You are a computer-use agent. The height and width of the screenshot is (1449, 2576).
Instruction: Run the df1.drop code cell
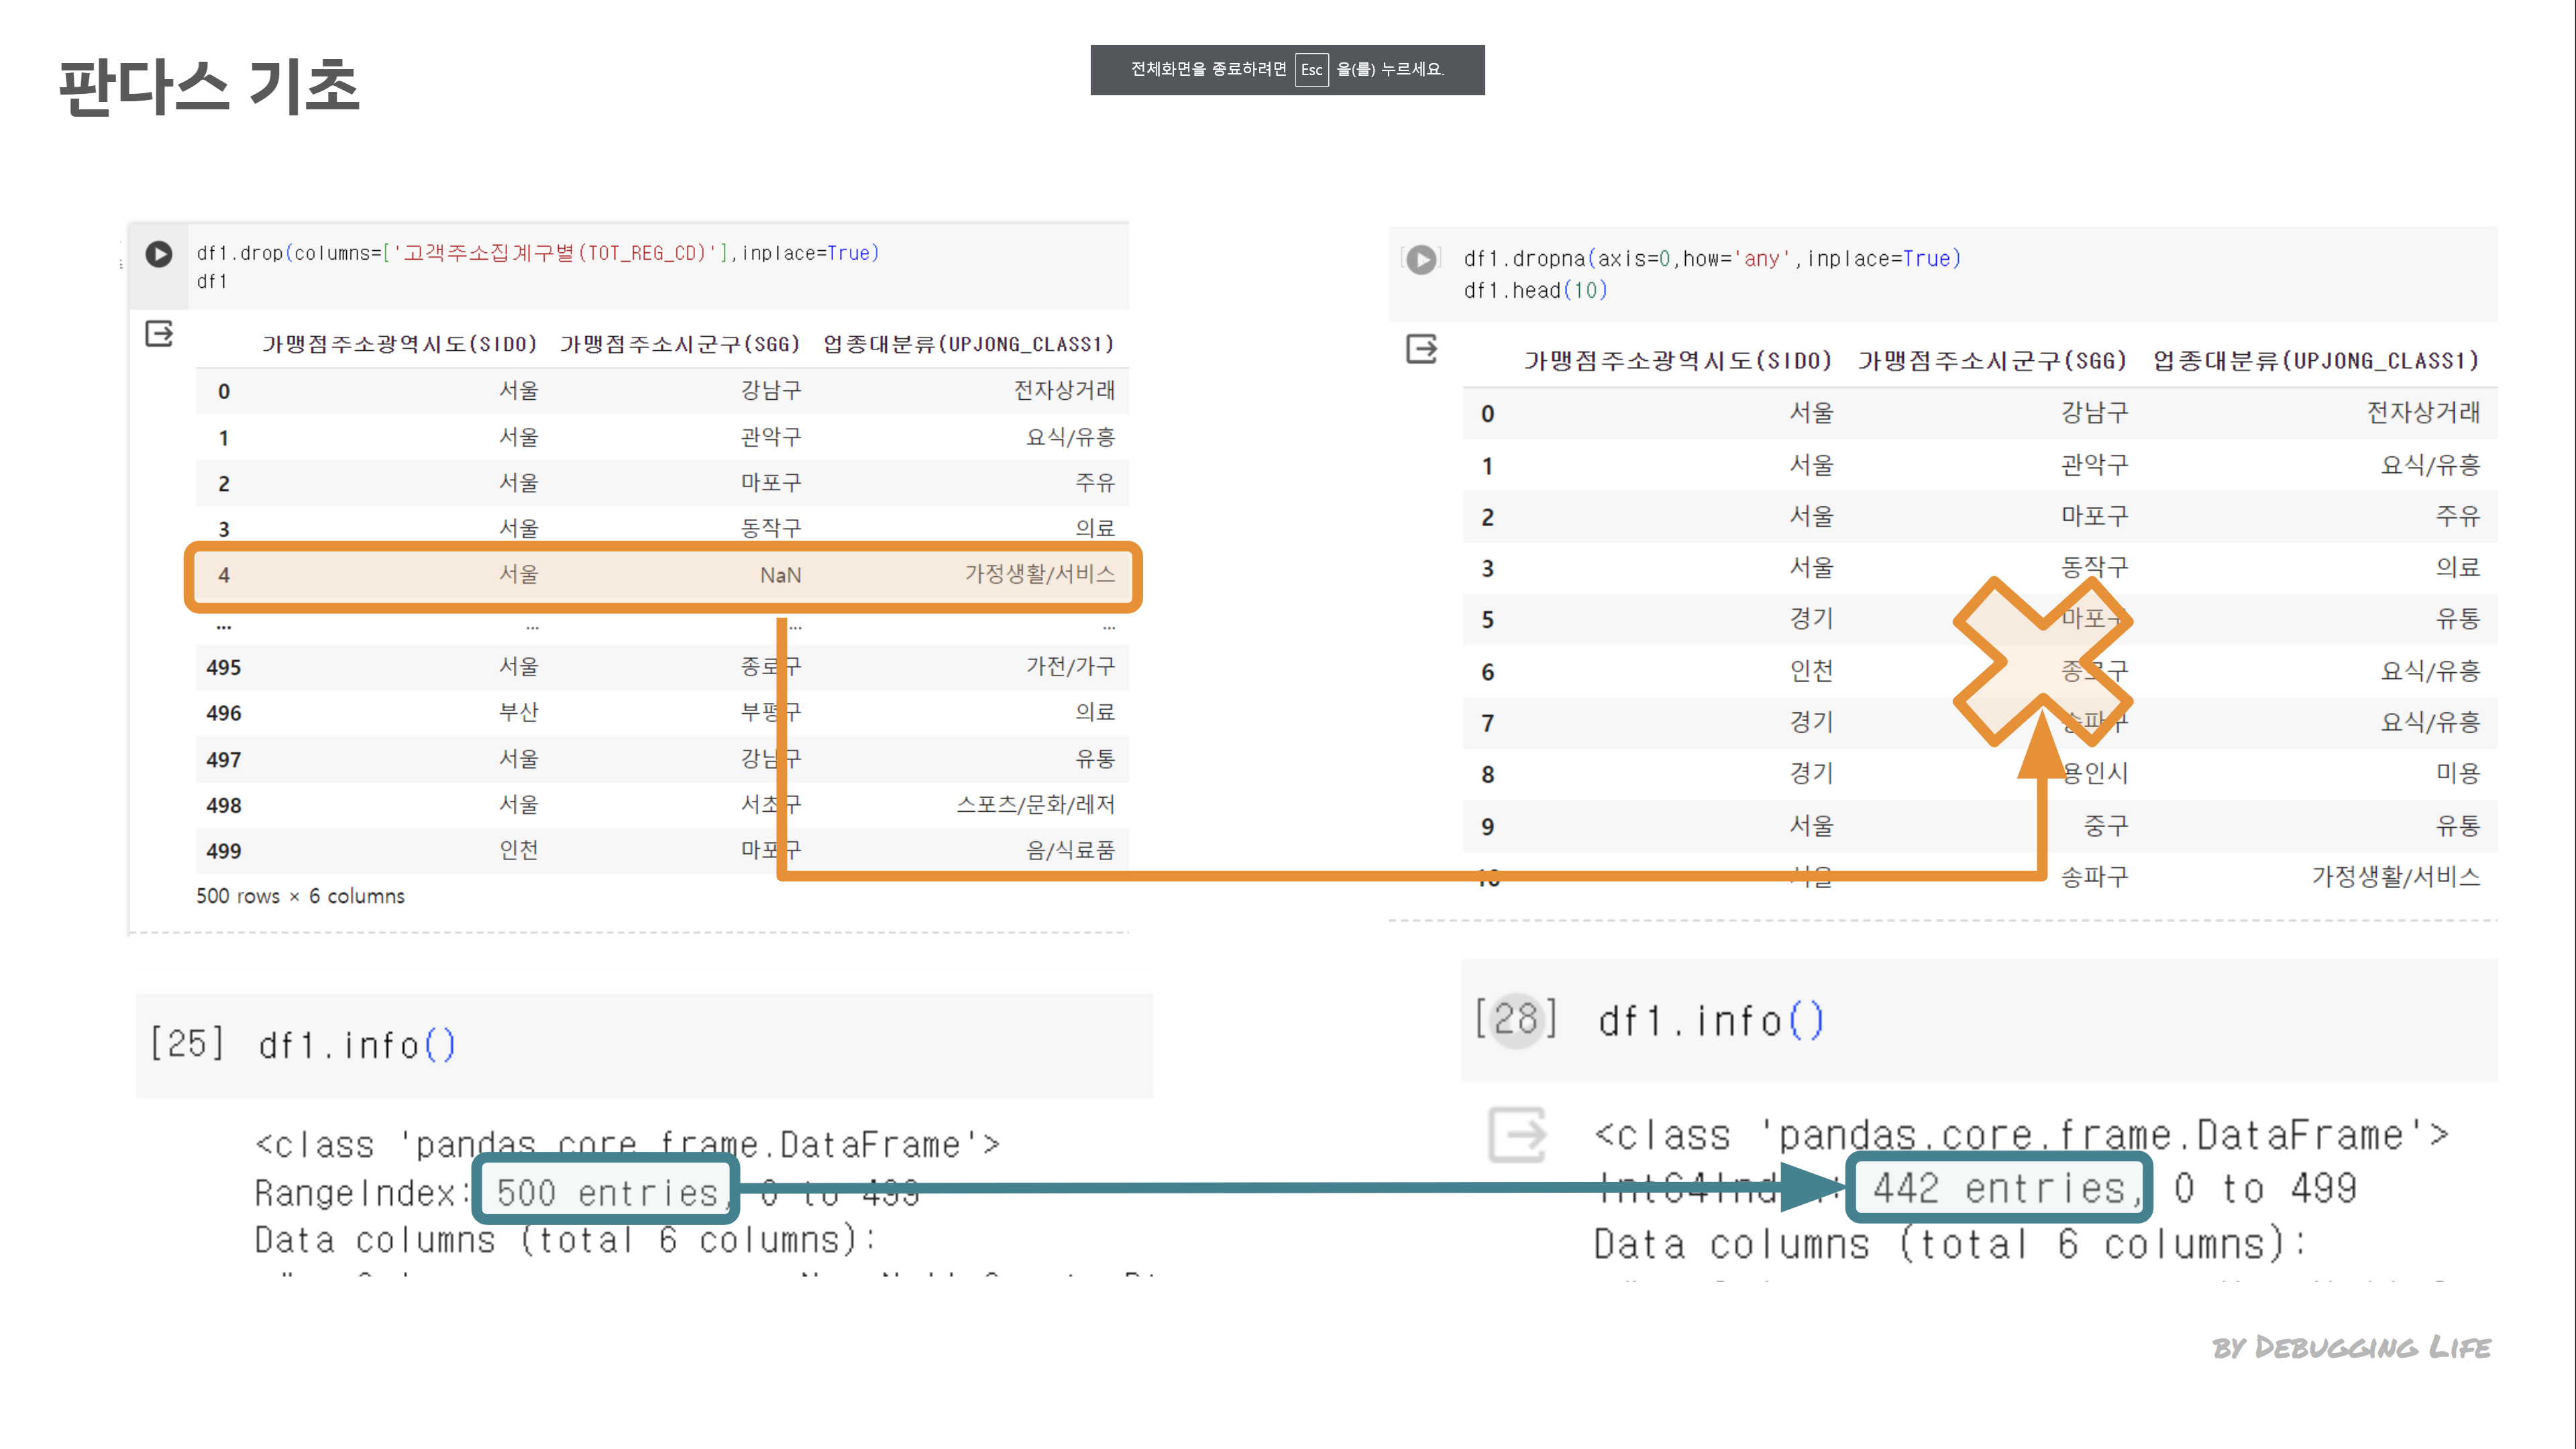[159, 254]
